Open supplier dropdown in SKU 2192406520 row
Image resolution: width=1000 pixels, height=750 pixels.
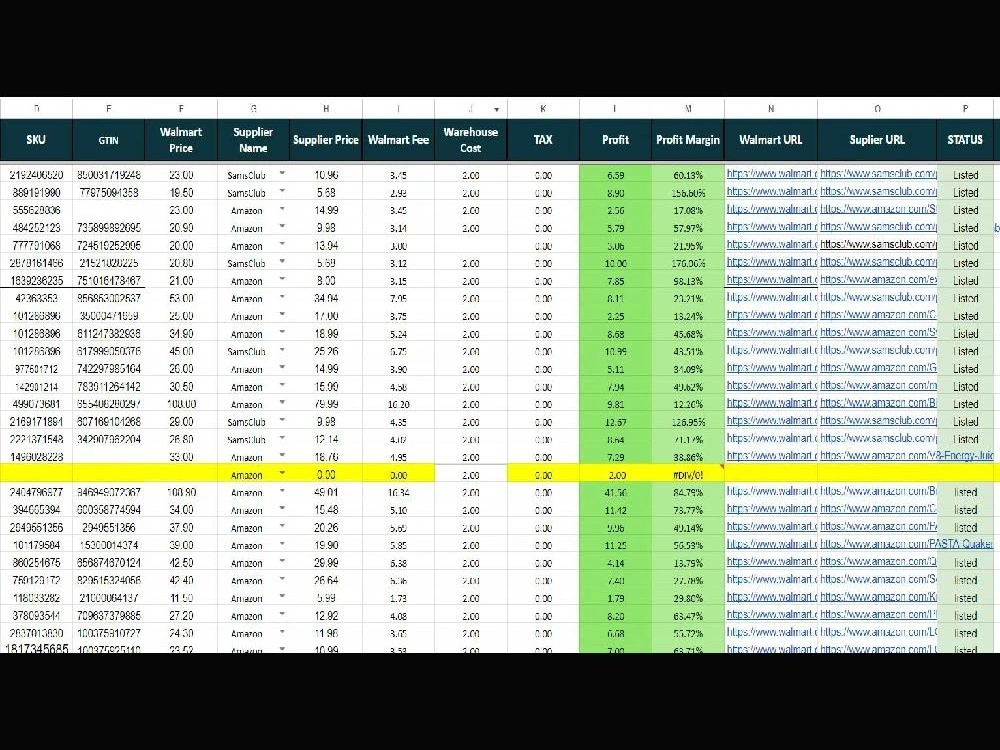pos(282,173)
